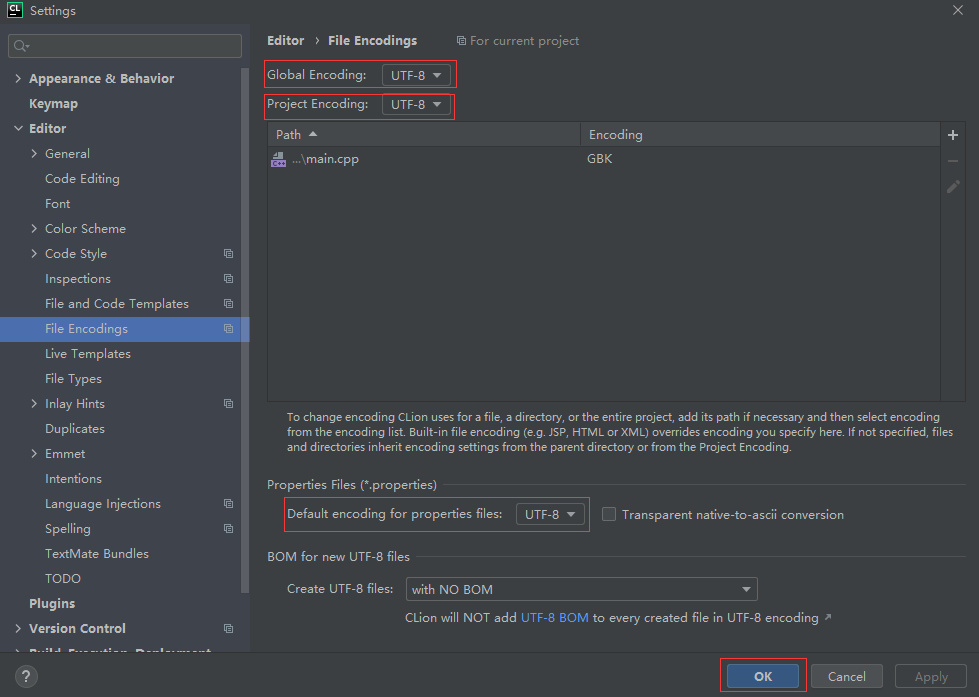The image size is (979, 697).
Task: Click the search magnifier icon
Action: coord(21,46)
